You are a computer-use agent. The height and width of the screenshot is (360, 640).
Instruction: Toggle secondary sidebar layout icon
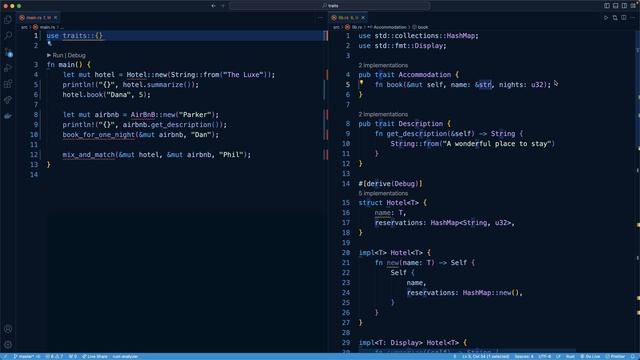pyautogui.click(x=624, y=6)
